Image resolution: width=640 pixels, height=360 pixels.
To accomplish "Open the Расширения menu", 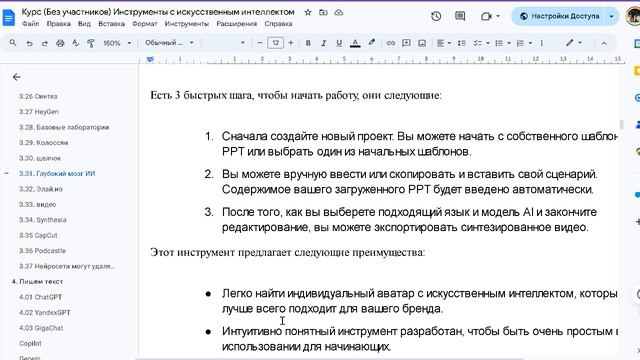I will tap(237, 24).
